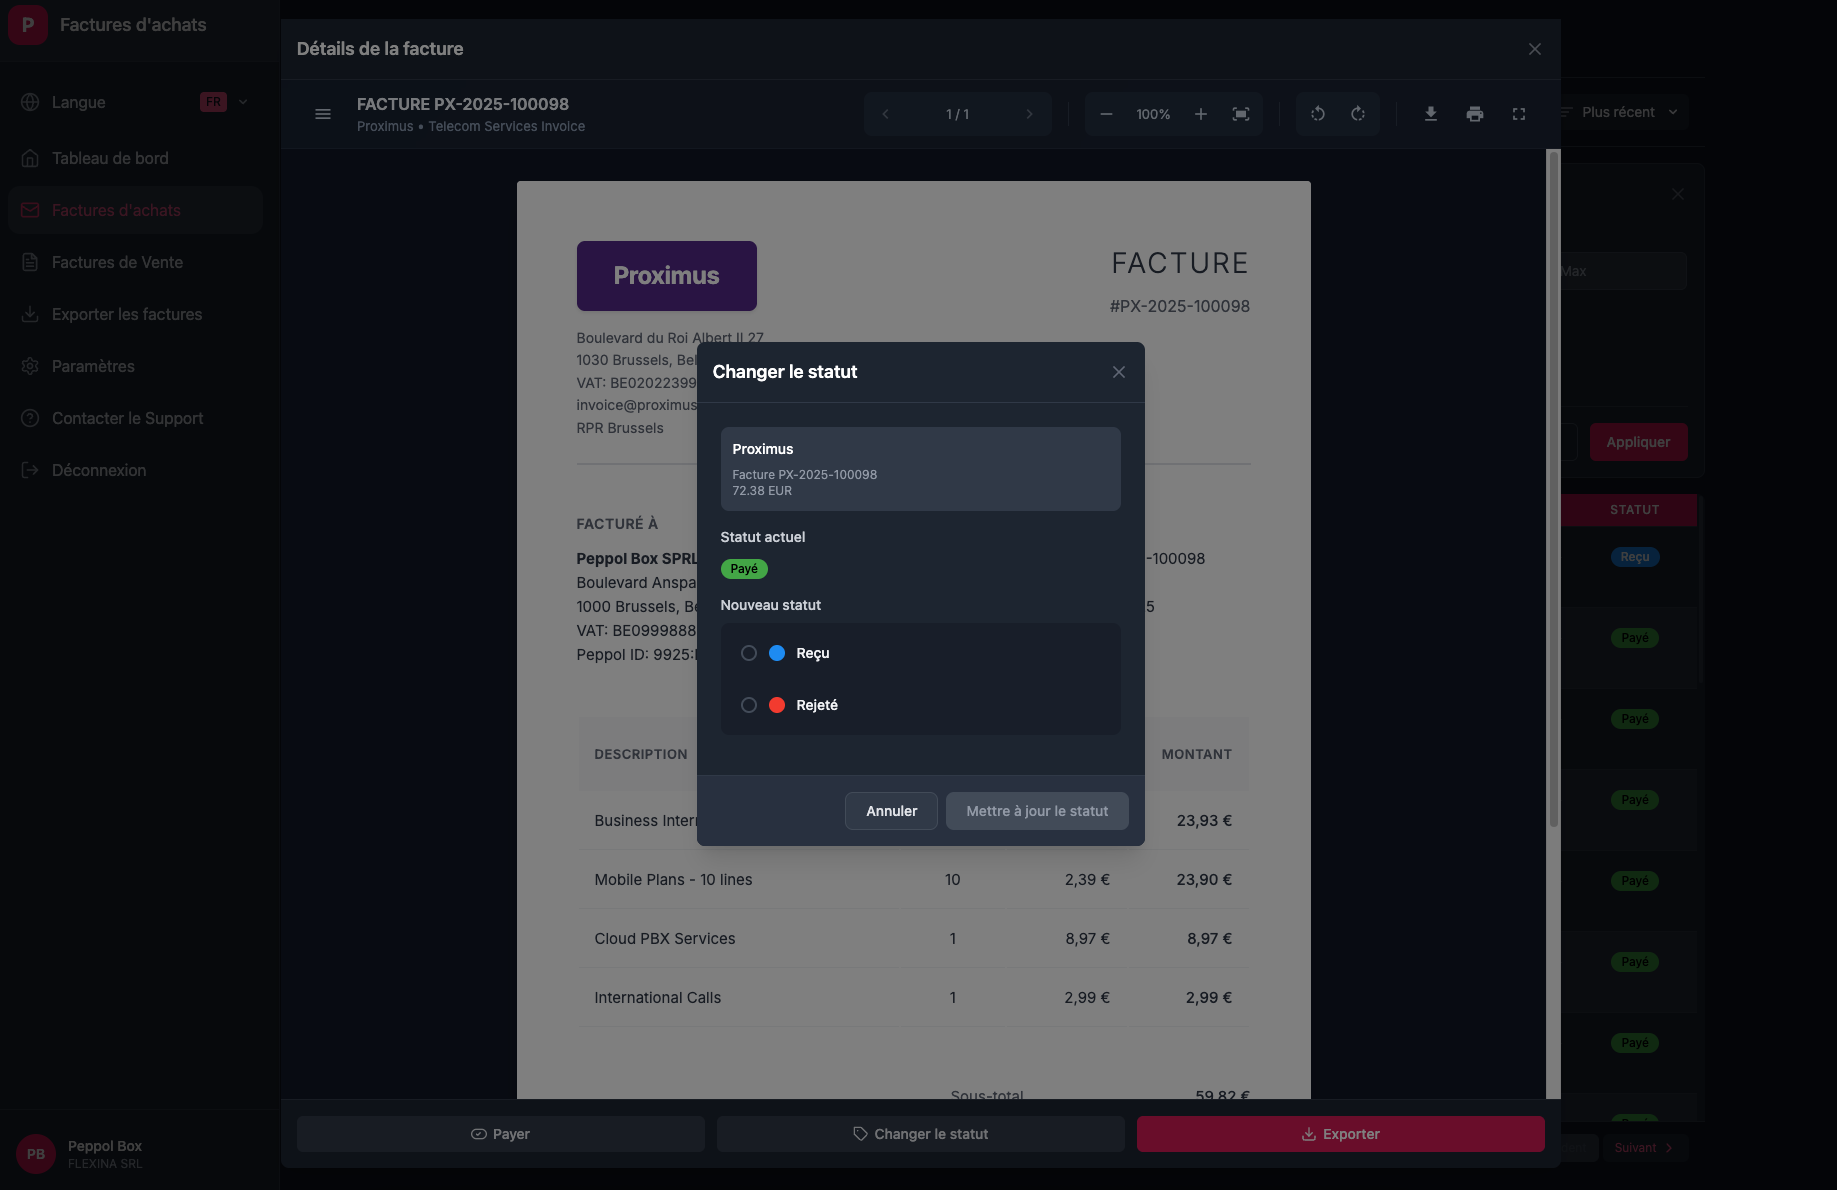Click the Proximus logo in invoice
The height and width of the screenshot is (1190, 1837).
coord(666,276)
